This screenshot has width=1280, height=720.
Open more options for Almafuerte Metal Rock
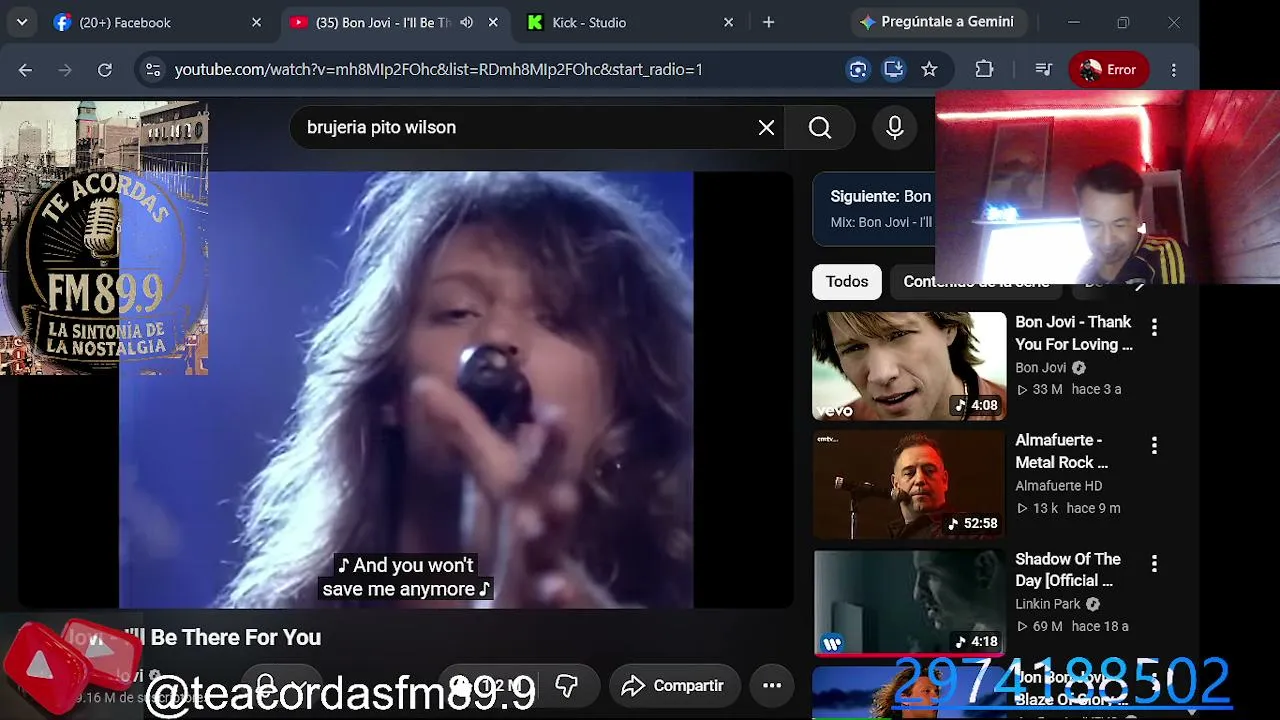1154,445
